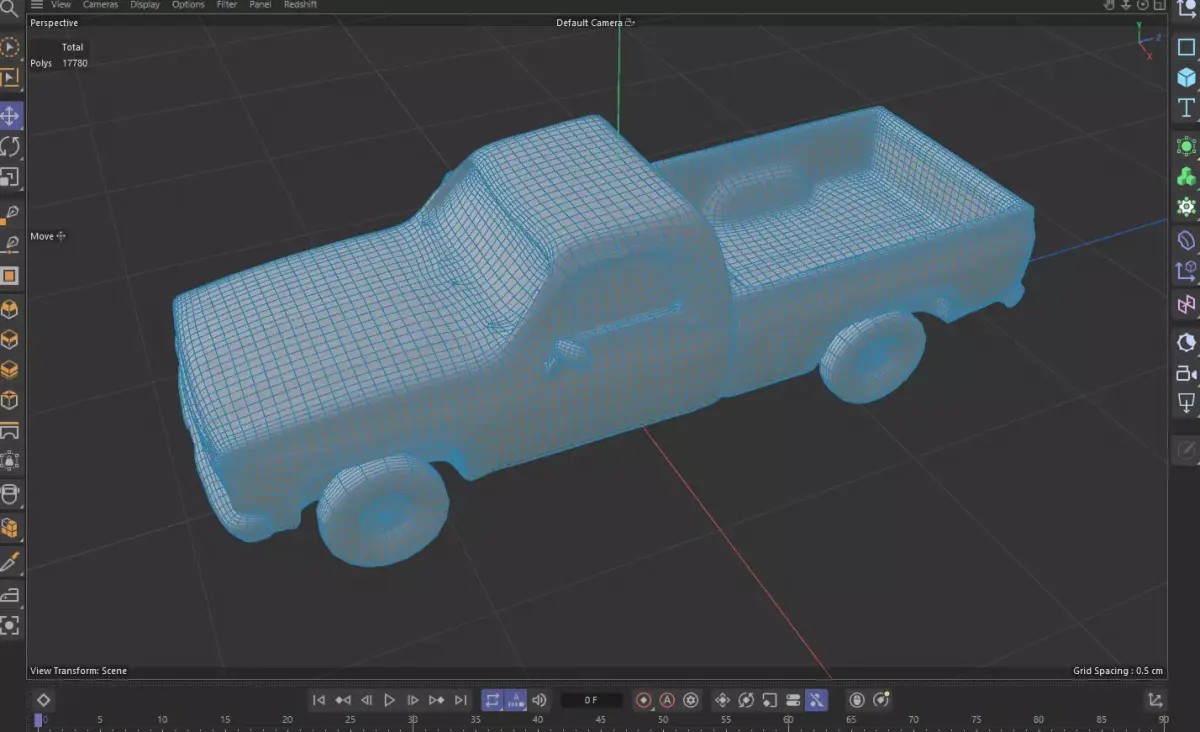Toggle Autokeying button
Image resolution: width=1200 pixels, height=732 pixels.
(x=667, y=700)
